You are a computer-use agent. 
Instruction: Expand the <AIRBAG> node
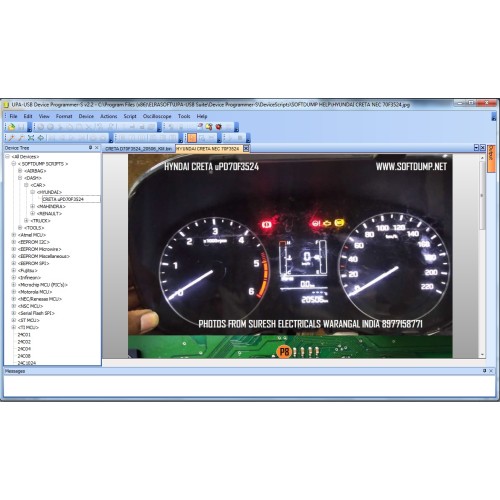[20, 171]
